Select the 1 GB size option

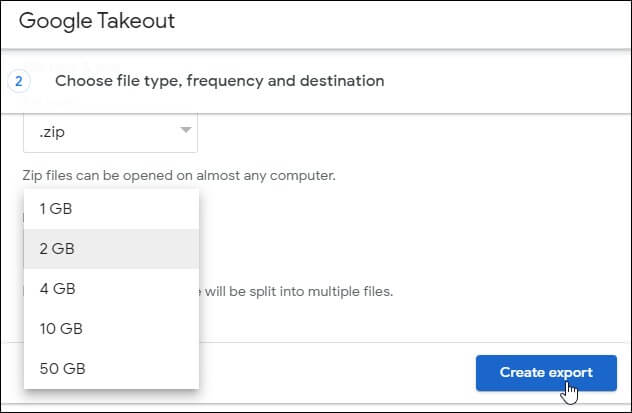(x=111, y=209)
